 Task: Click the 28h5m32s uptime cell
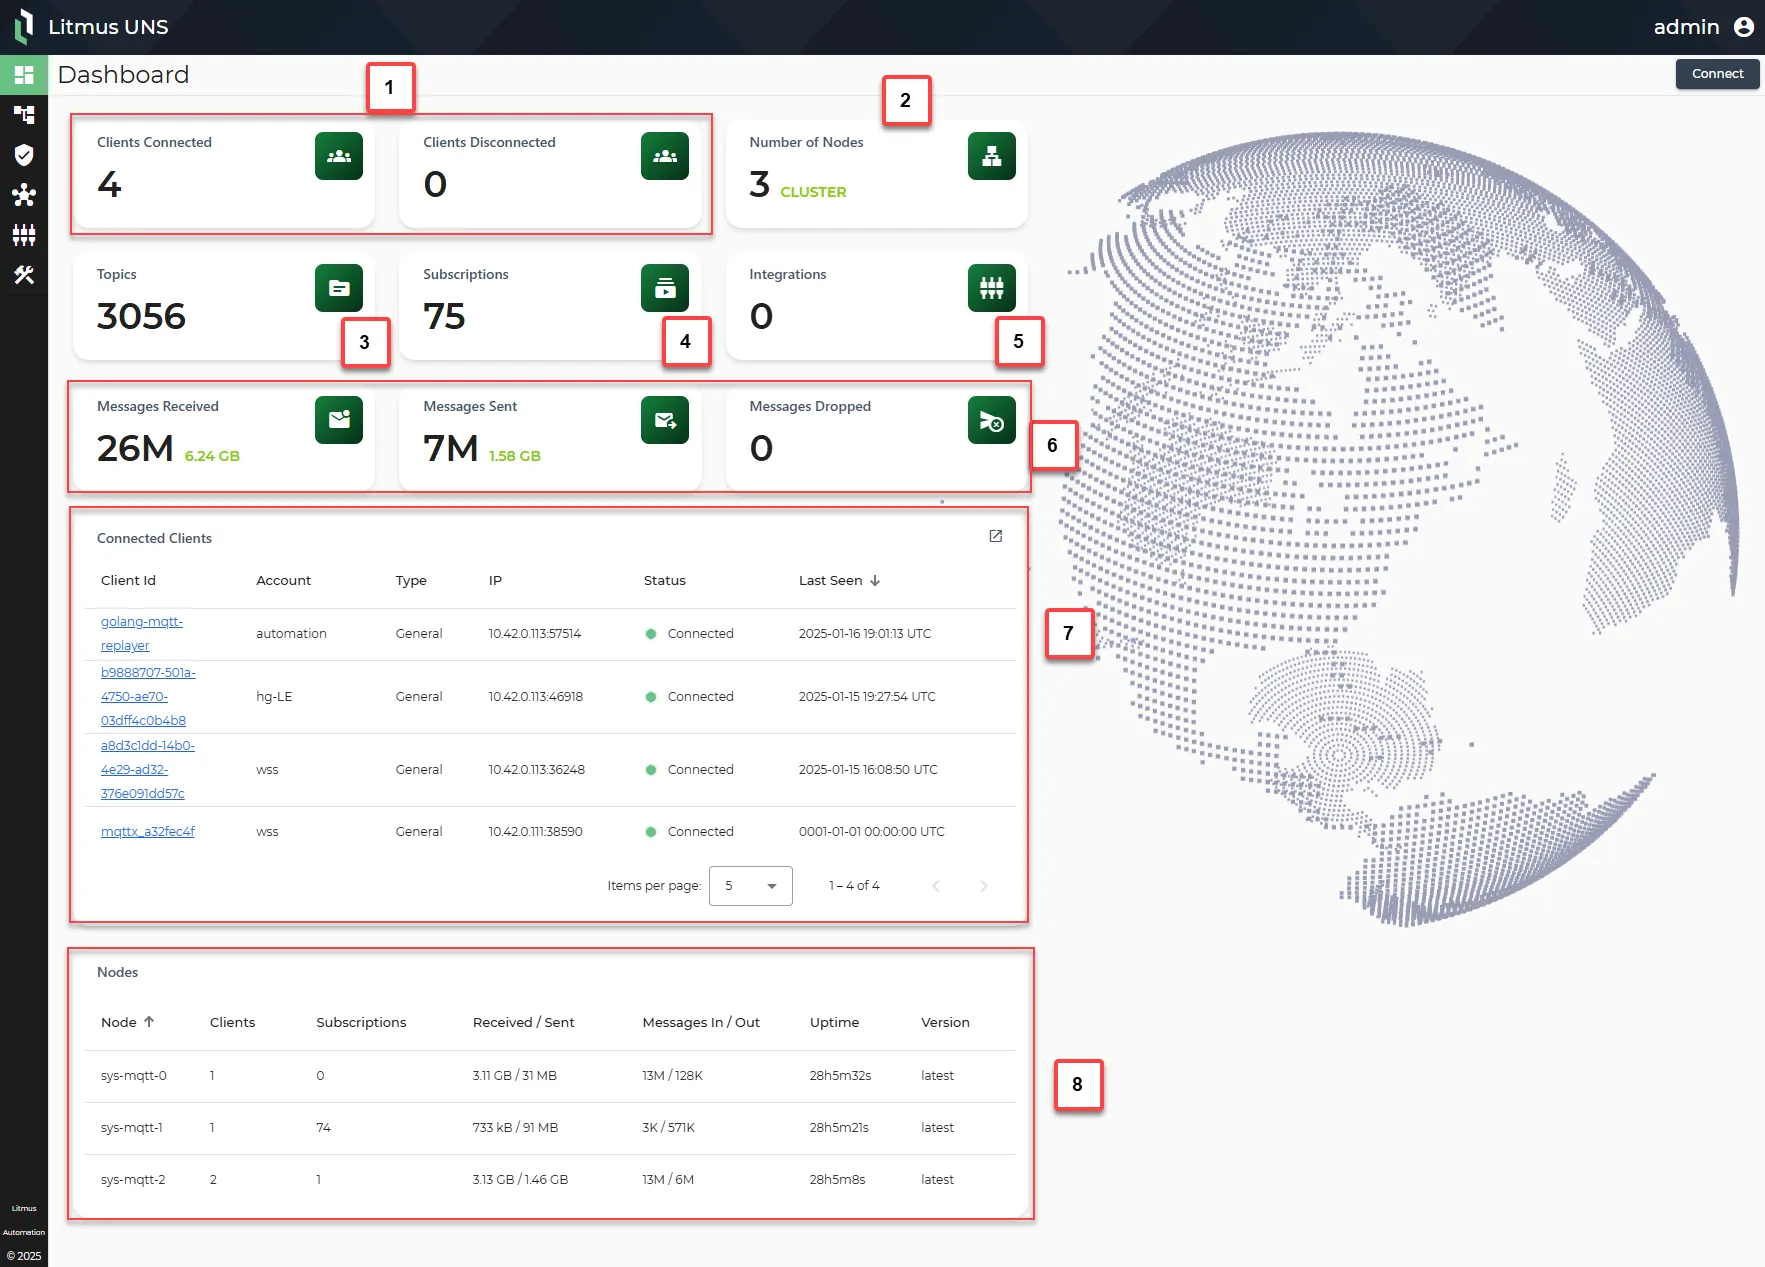tap(840, 1076)
